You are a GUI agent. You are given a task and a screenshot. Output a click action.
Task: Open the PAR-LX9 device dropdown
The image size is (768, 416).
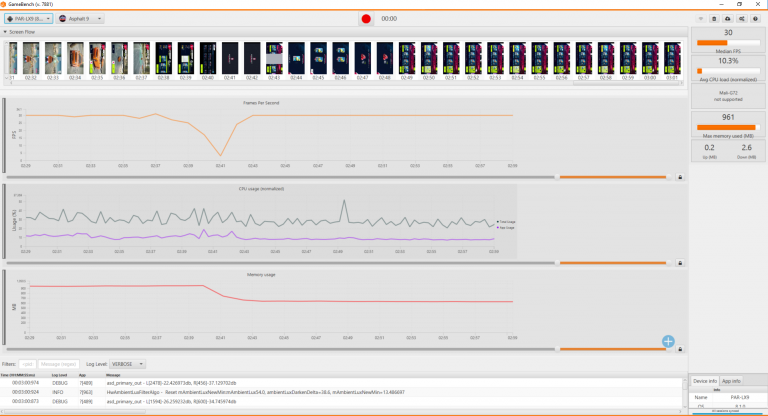[x=28, y=19]
